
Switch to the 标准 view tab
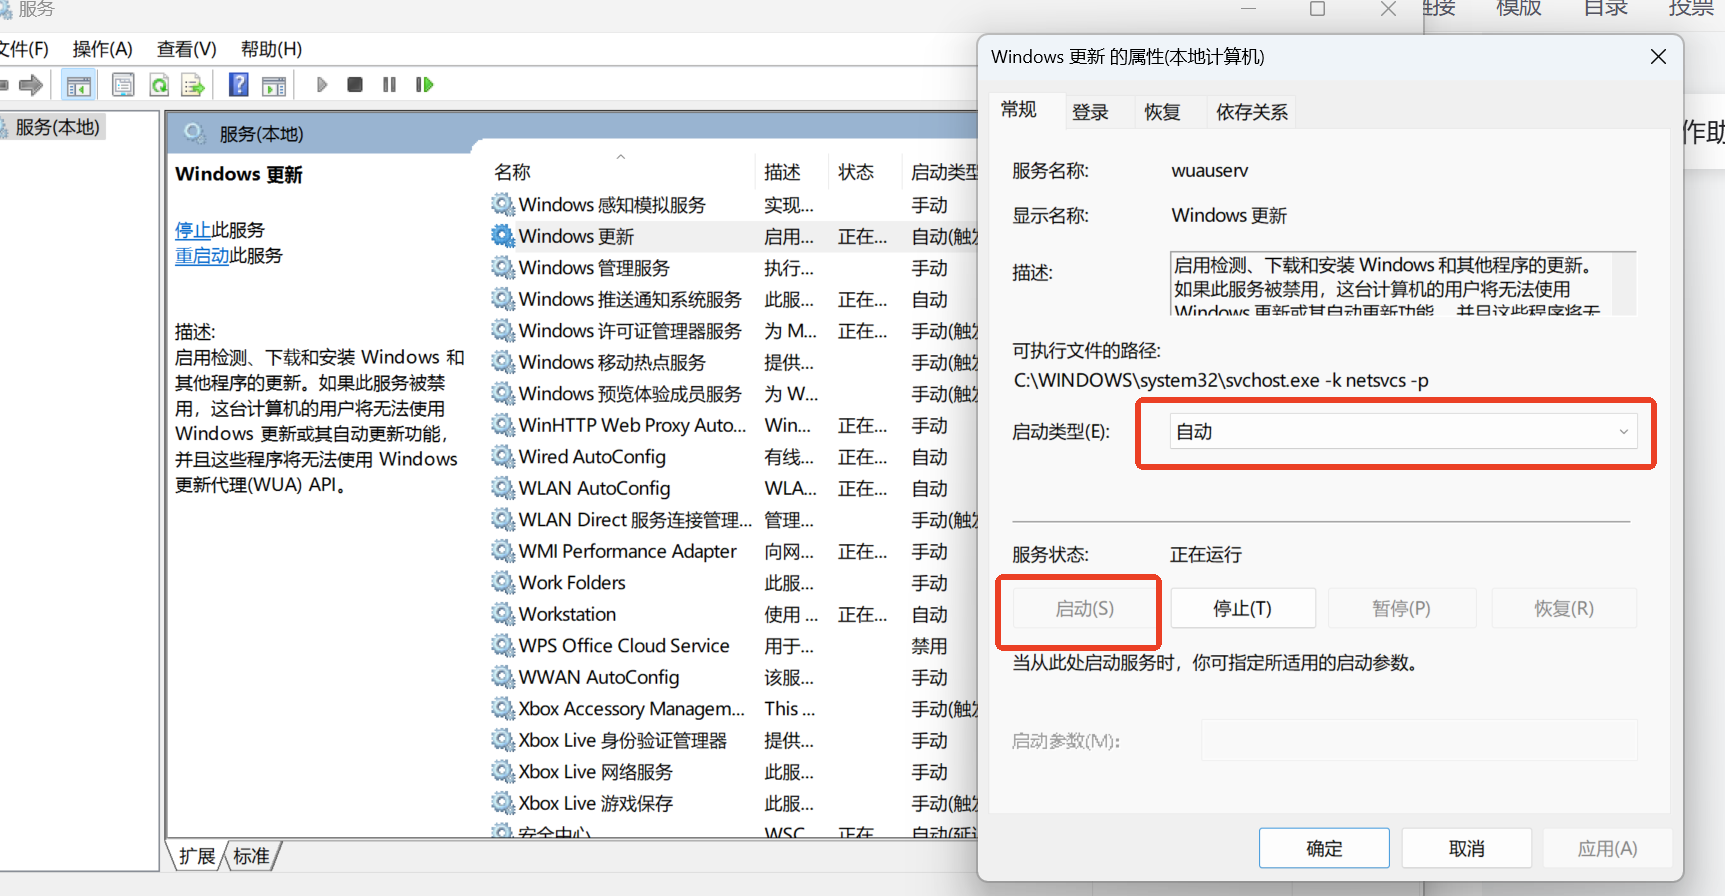coord(252,856)
